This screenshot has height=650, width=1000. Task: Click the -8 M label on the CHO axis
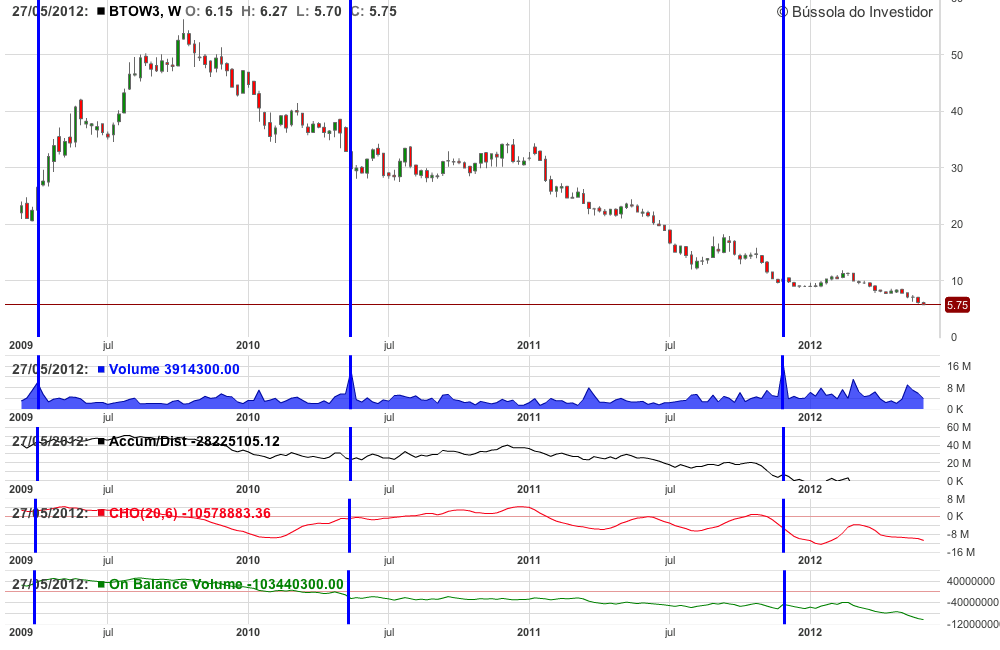pyautogui.click(x=958, y=535)
